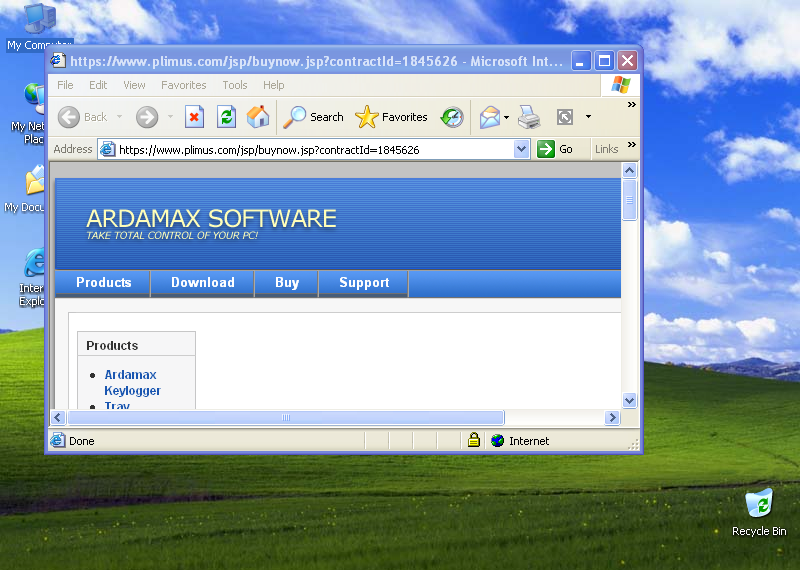Viewport: 800px width, 570px height.
Task: Open the File menu
Action: 65,85
